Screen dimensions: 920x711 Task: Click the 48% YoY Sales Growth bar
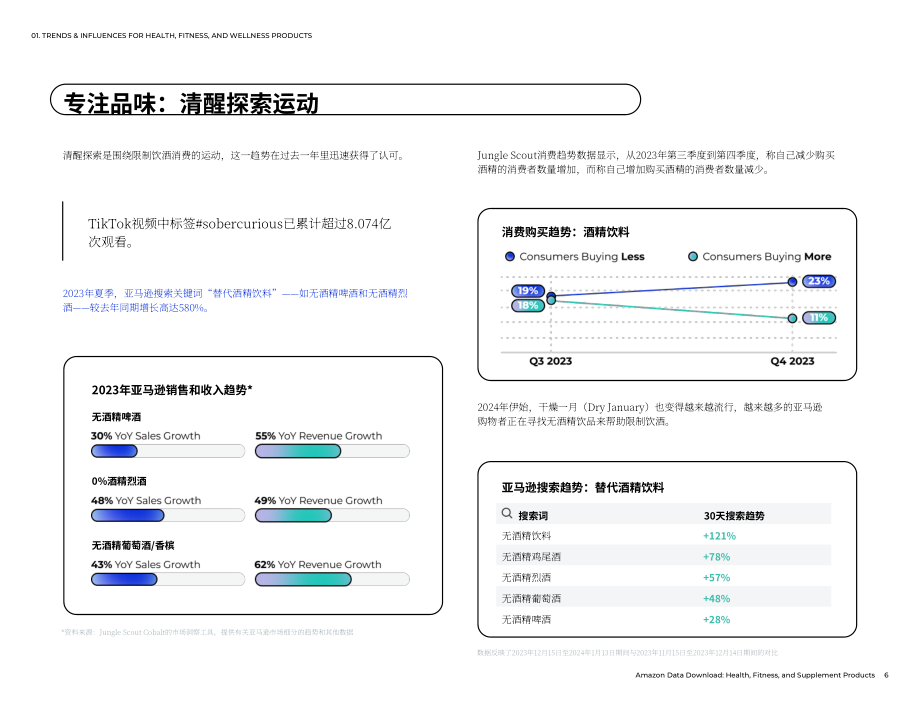[168, 516]
